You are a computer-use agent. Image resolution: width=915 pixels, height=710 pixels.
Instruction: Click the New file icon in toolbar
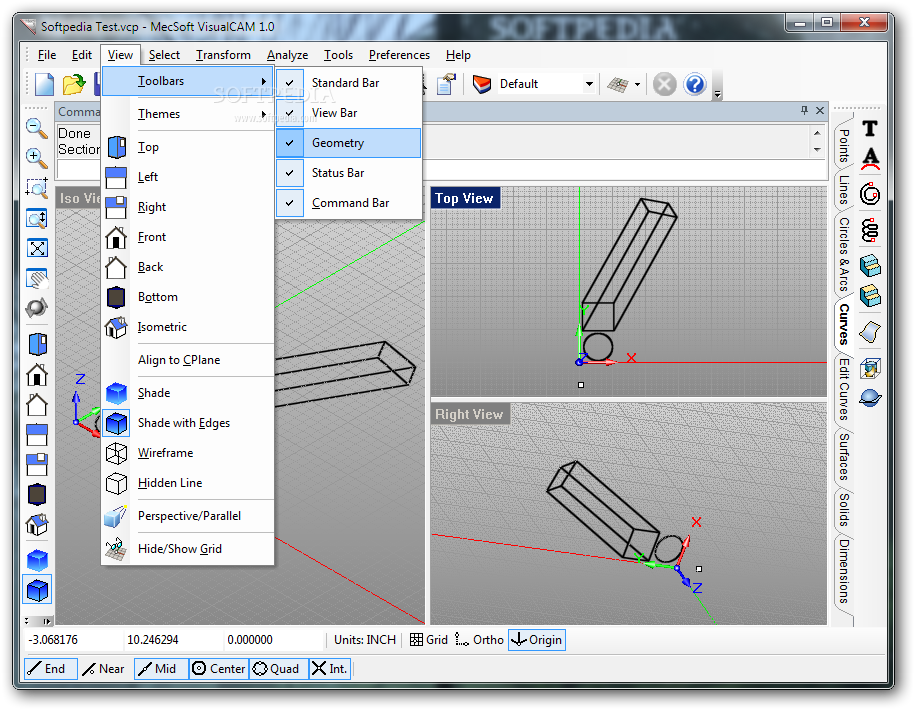tap(44, 84)
